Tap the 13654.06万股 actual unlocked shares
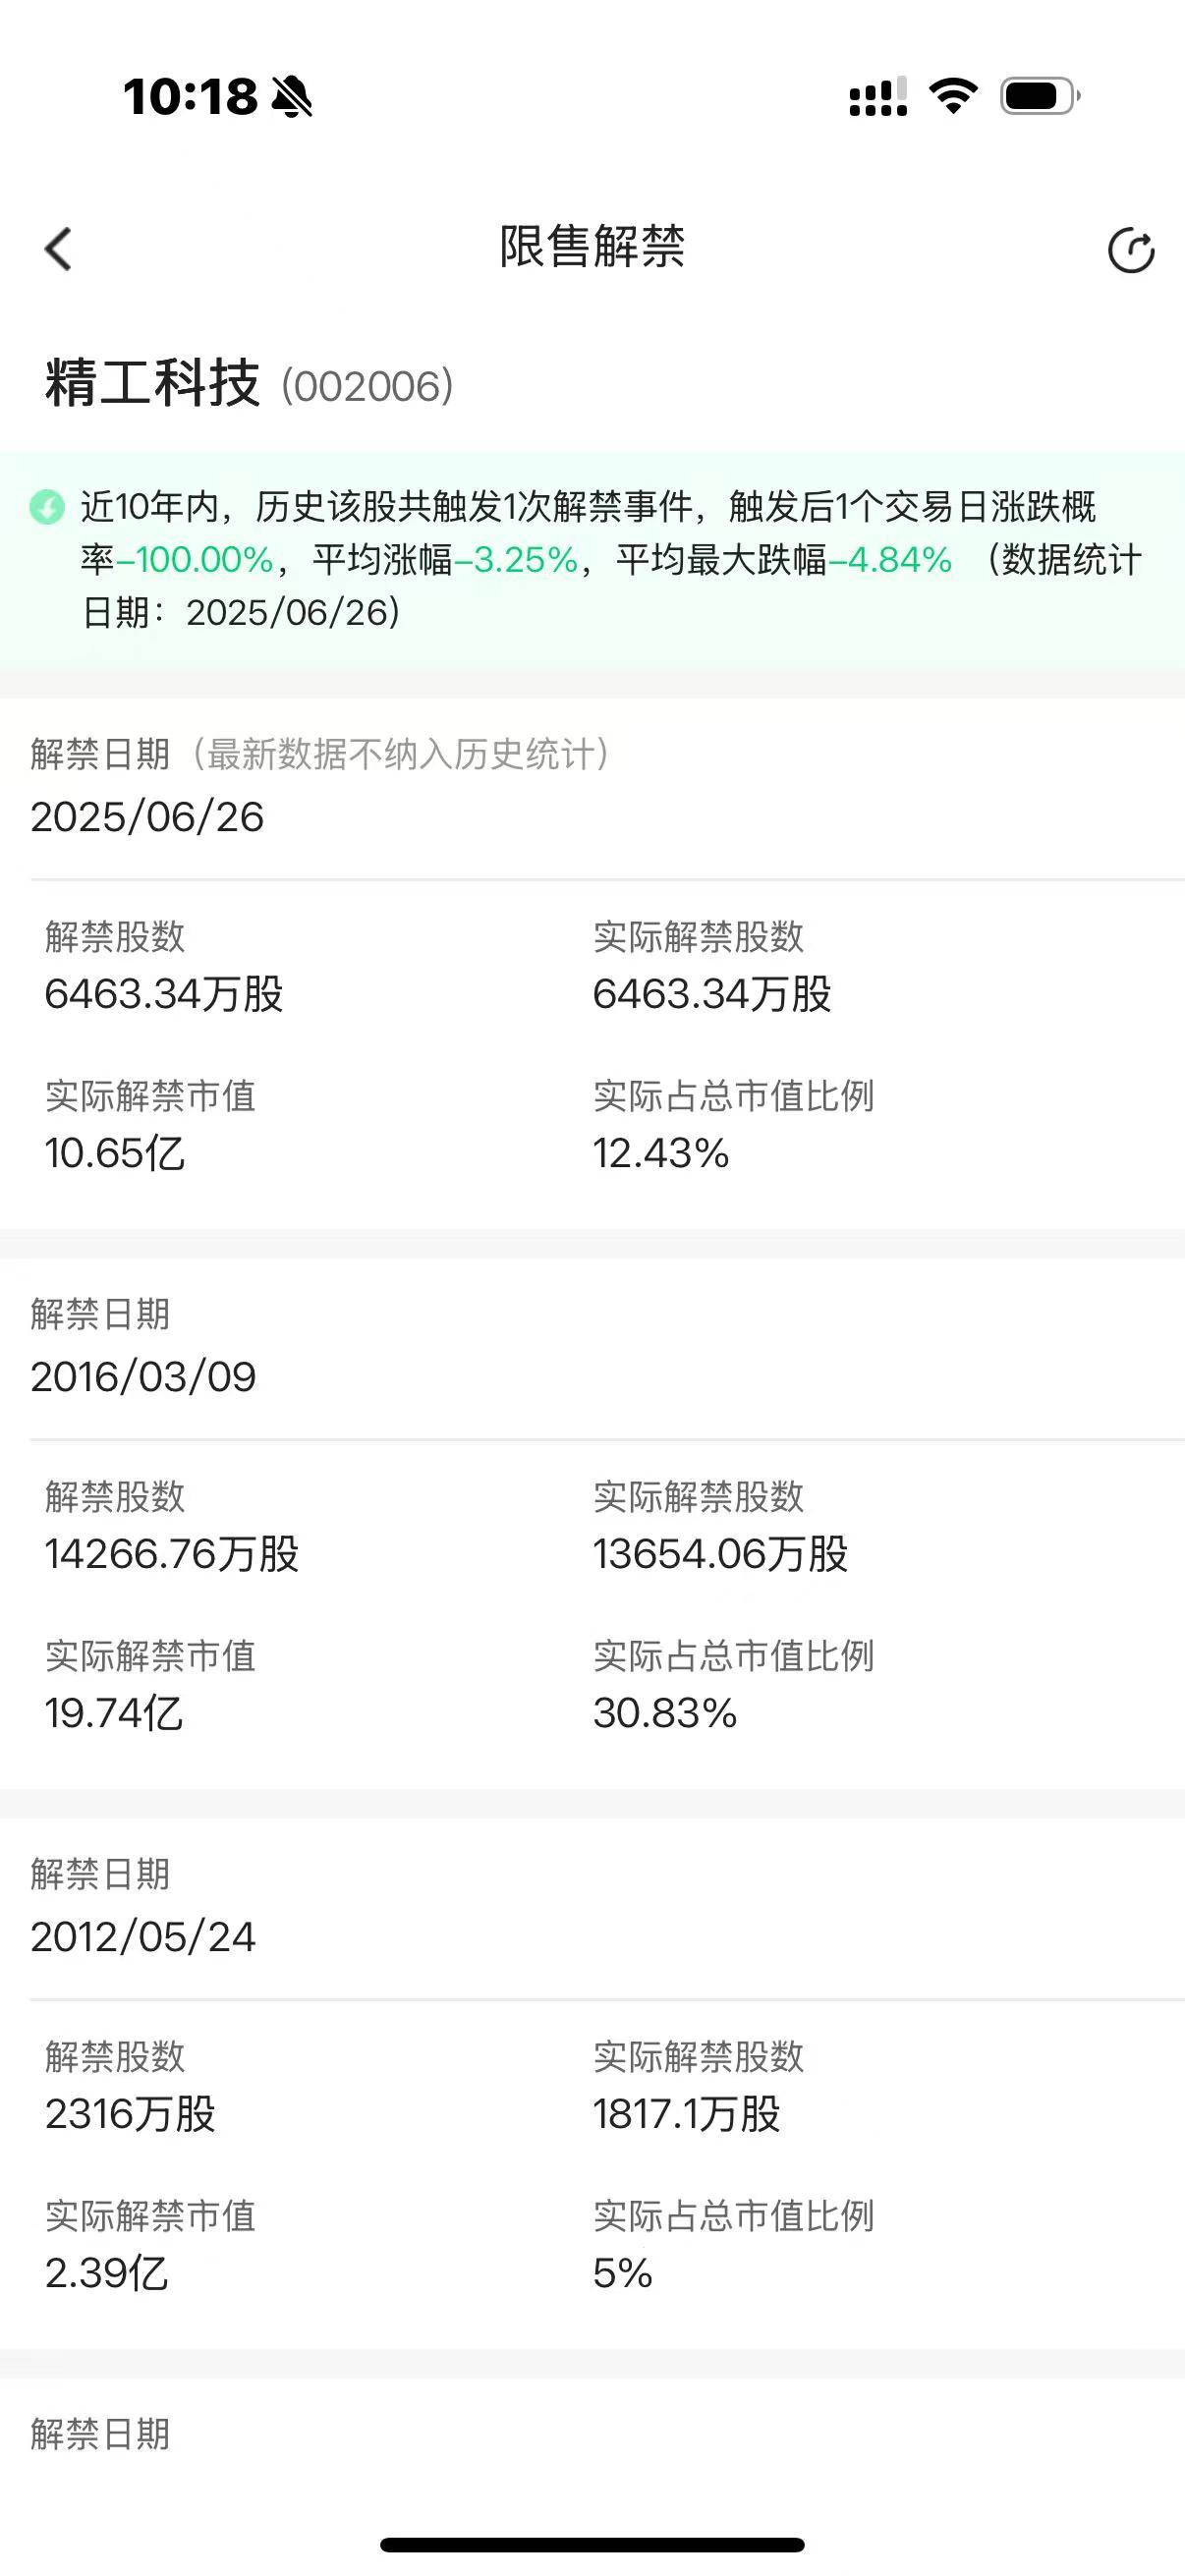Viewport: 1185px width, 2576px height. click(x=720, y=1554)
